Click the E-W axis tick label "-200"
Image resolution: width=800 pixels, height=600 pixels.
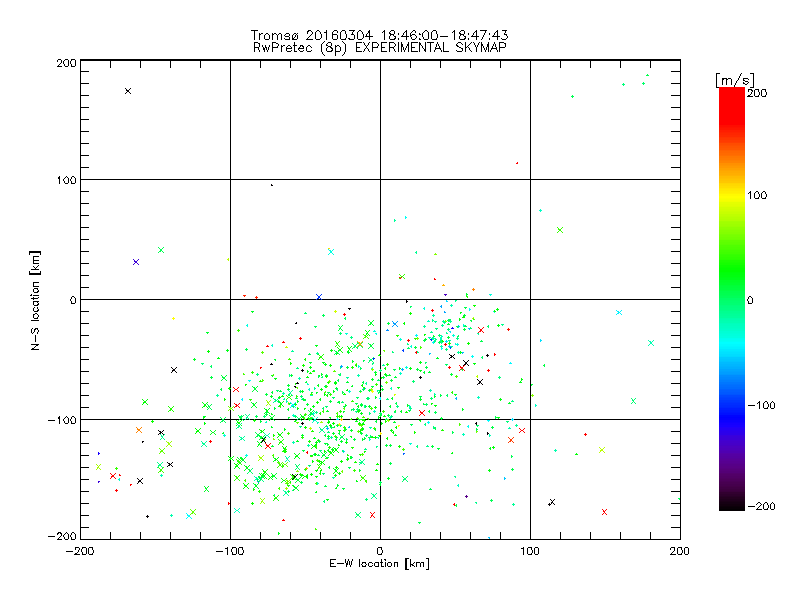pos(80,551)
